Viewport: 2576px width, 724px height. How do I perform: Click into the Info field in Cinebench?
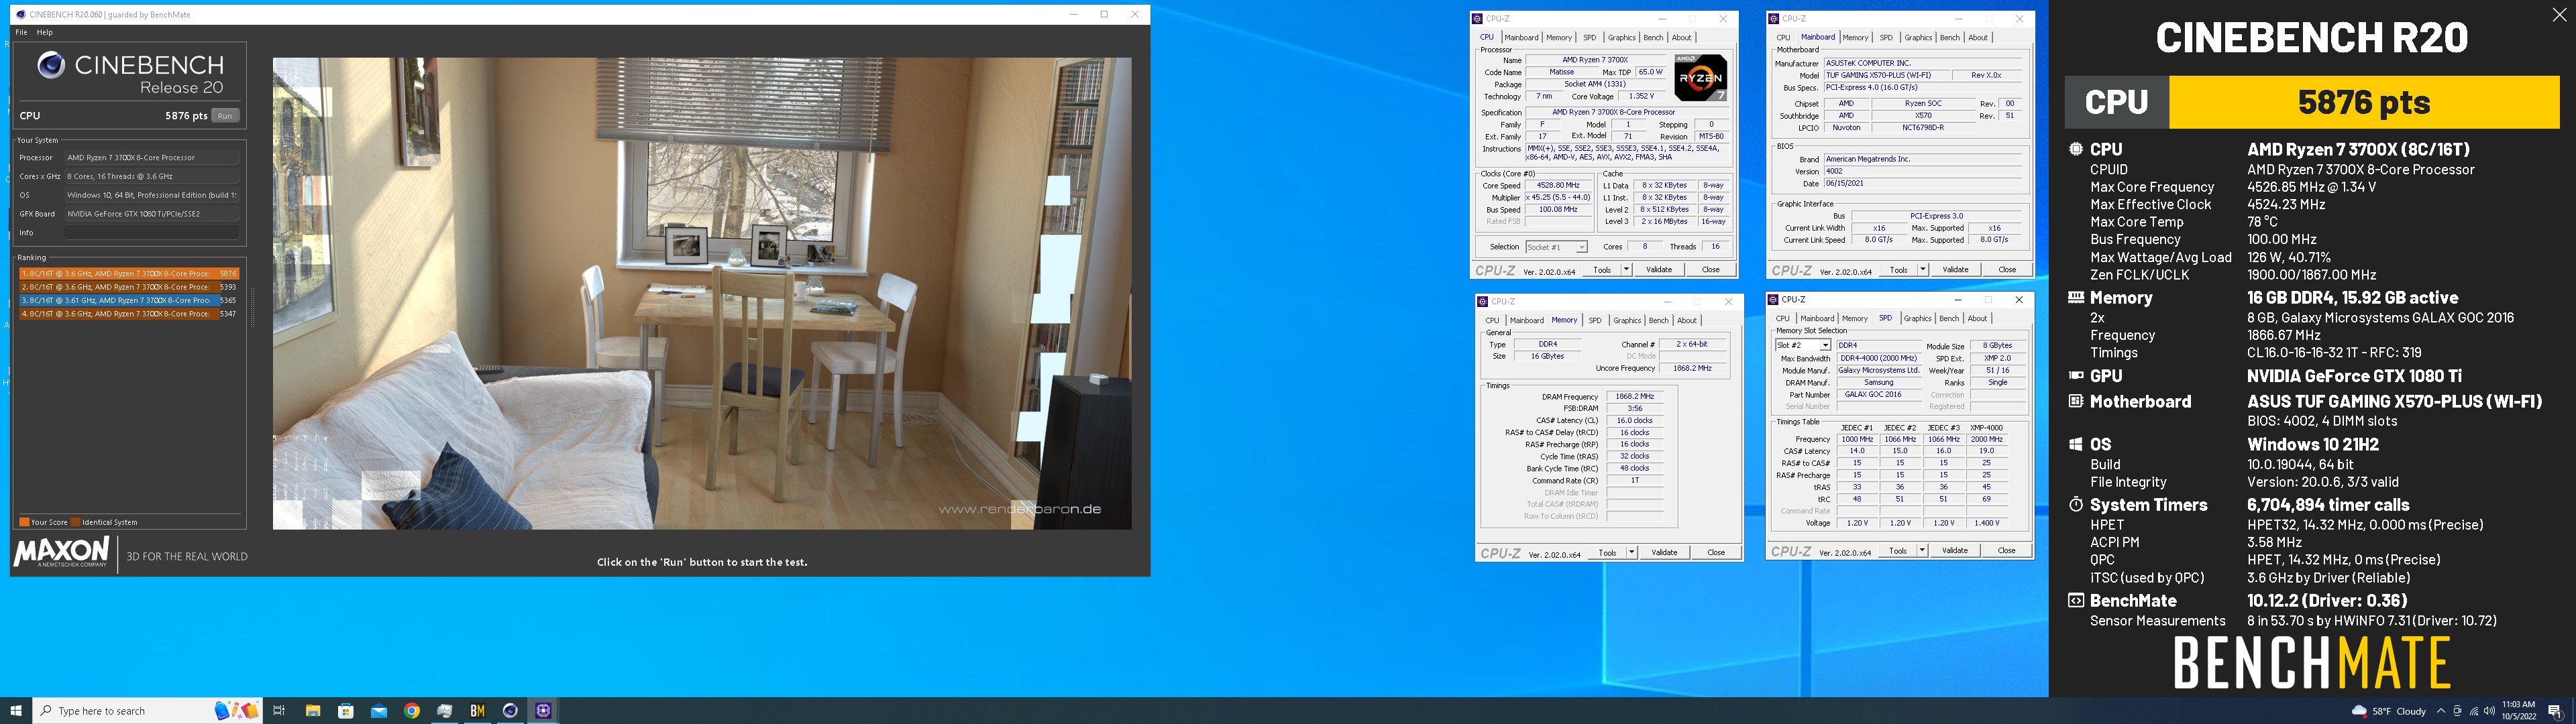[152, 232]
